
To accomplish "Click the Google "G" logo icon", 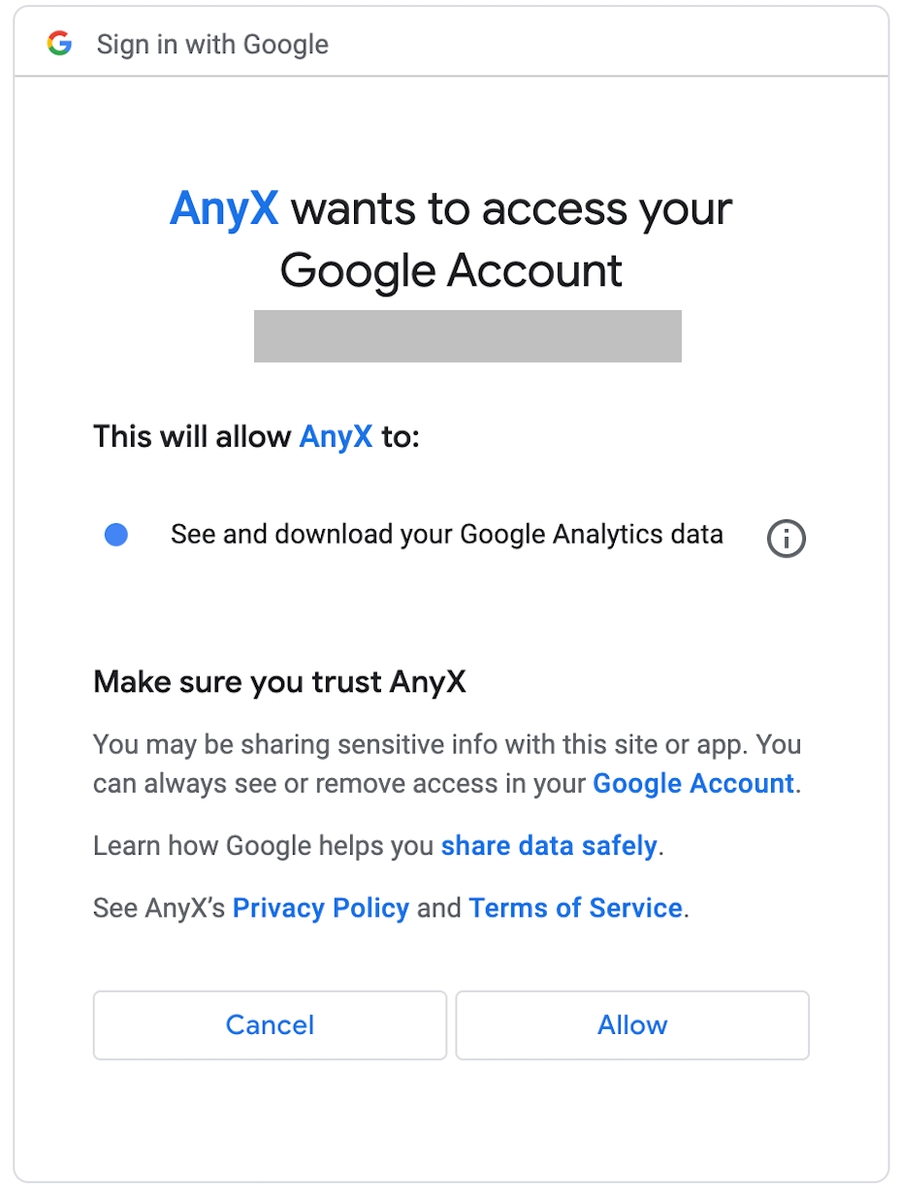I will 60,44.
